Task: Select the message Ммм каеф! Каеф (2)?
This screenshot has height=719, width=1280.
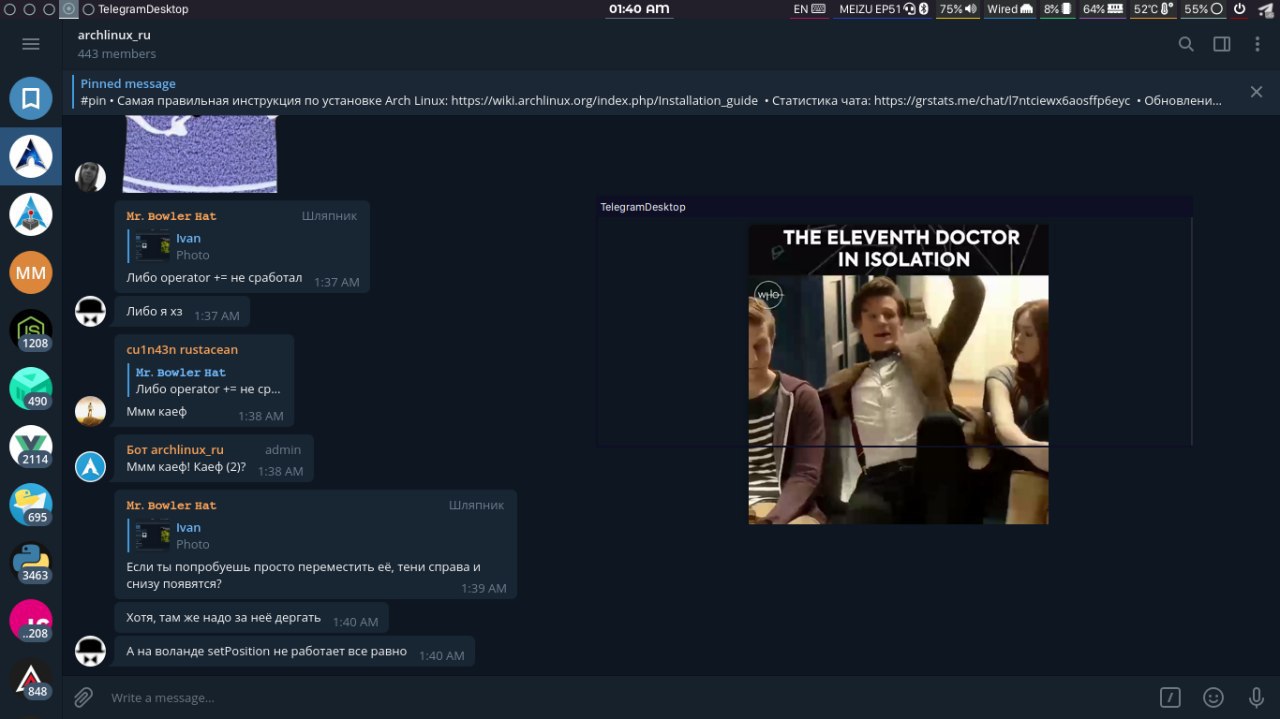Action: tap(214, 459)
